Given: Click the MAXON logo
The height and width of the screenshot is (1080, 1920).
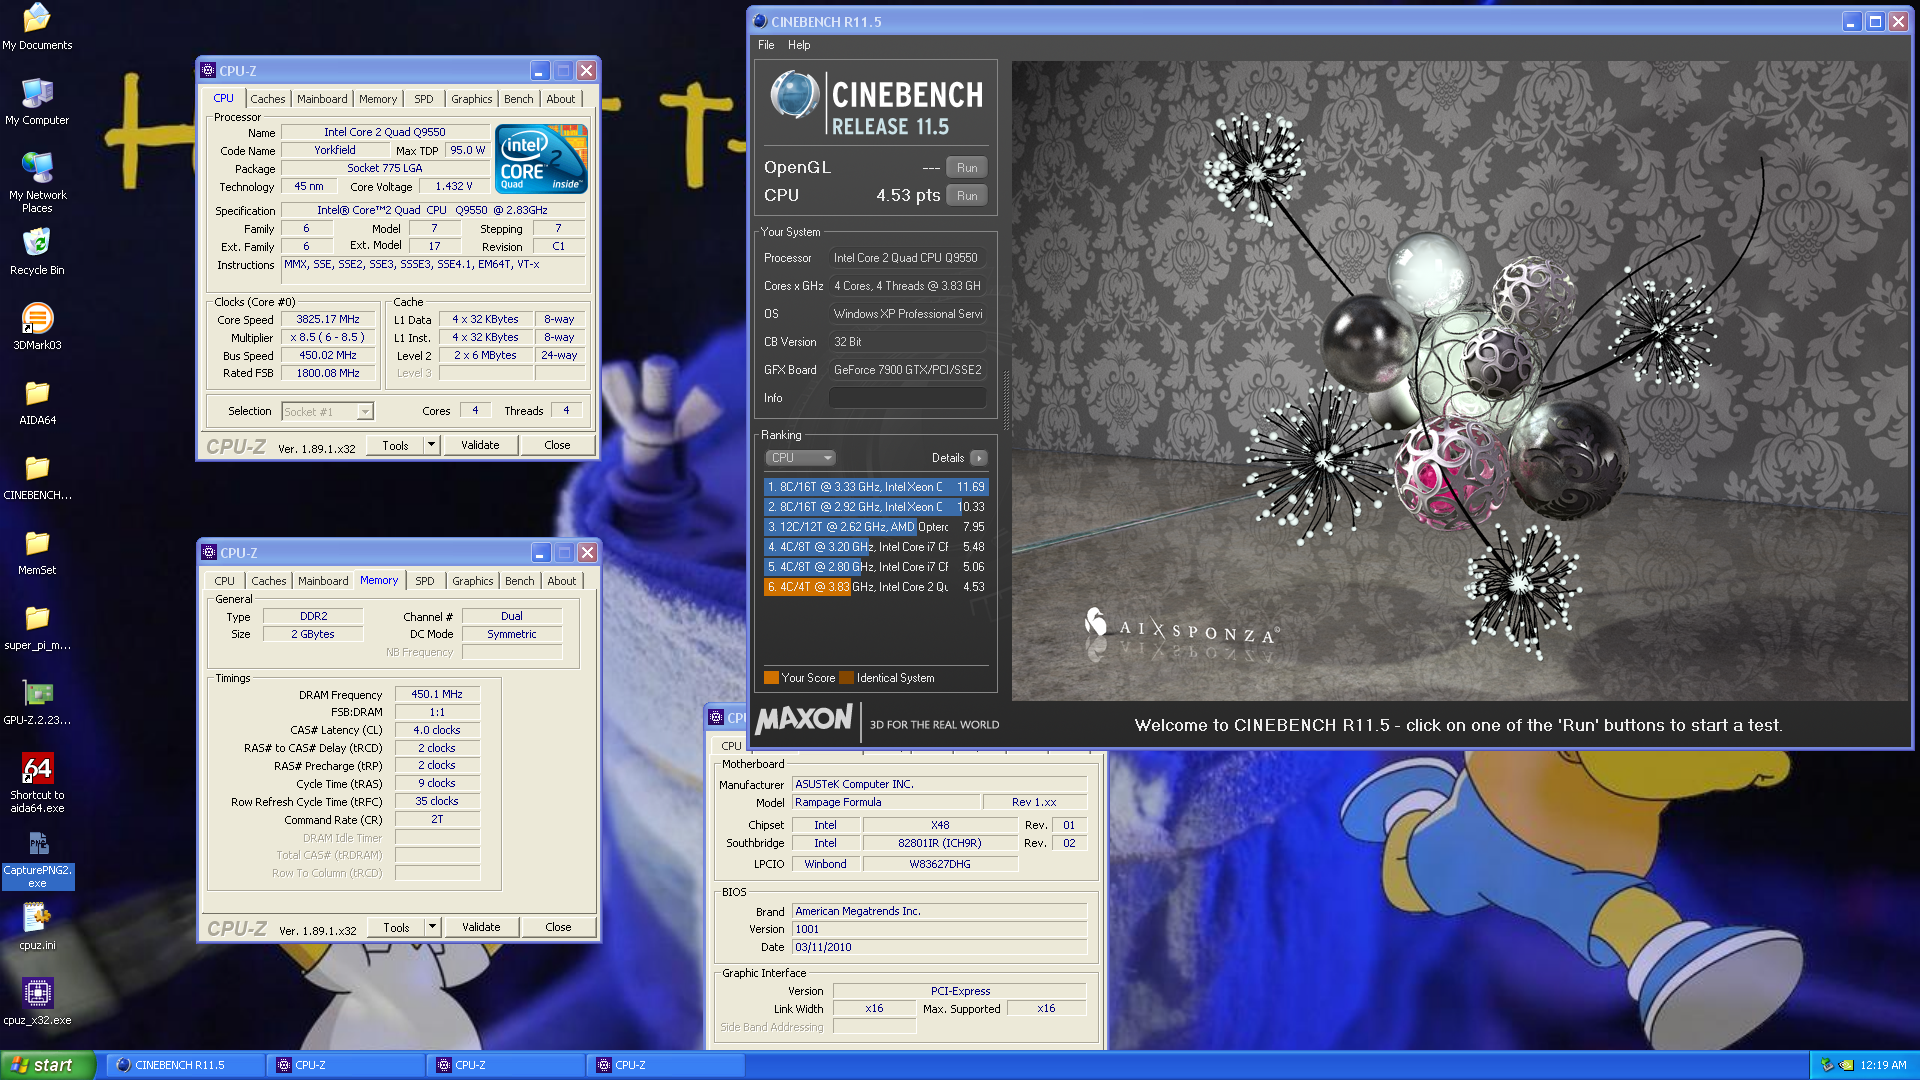Looking at the screenshot, I should click(x=805, y=720).
